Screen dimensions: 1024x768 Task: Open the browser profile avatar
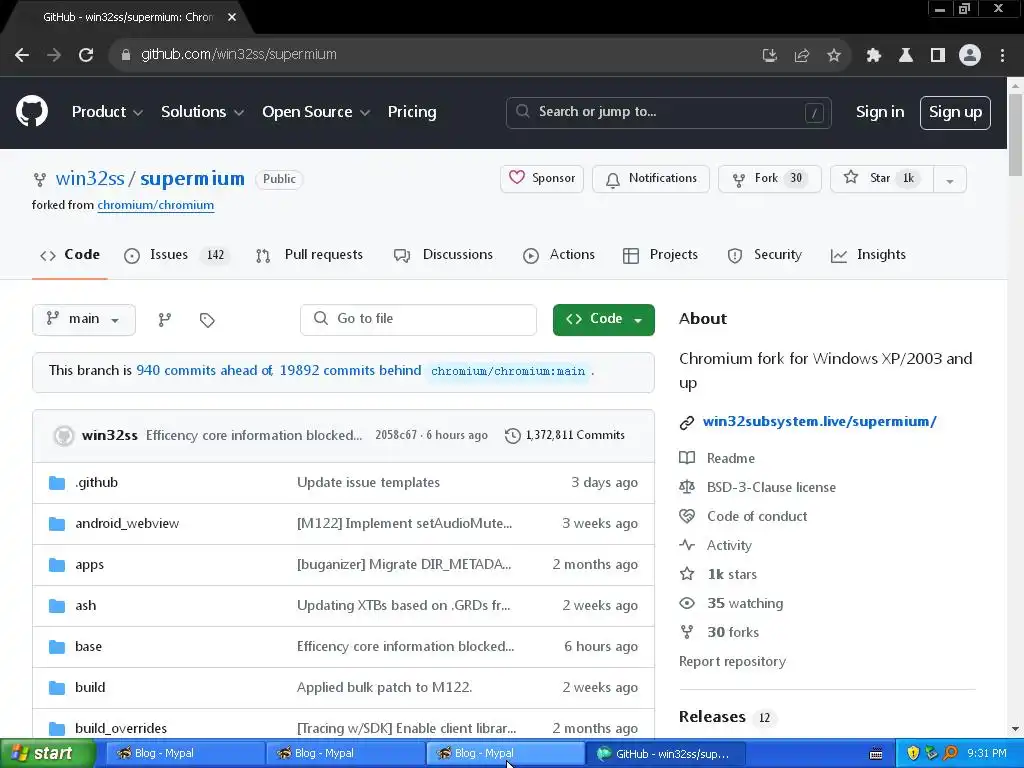[970, 56]
